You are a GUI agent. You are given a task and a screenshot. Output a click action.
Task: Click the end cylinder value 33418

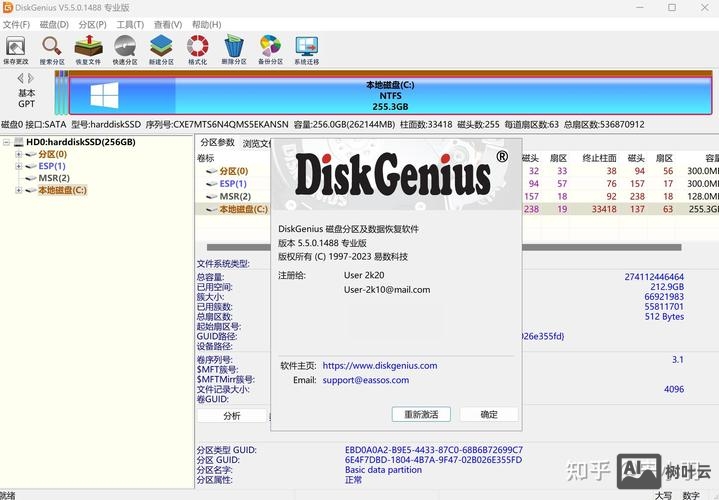(x=604, y=209)
